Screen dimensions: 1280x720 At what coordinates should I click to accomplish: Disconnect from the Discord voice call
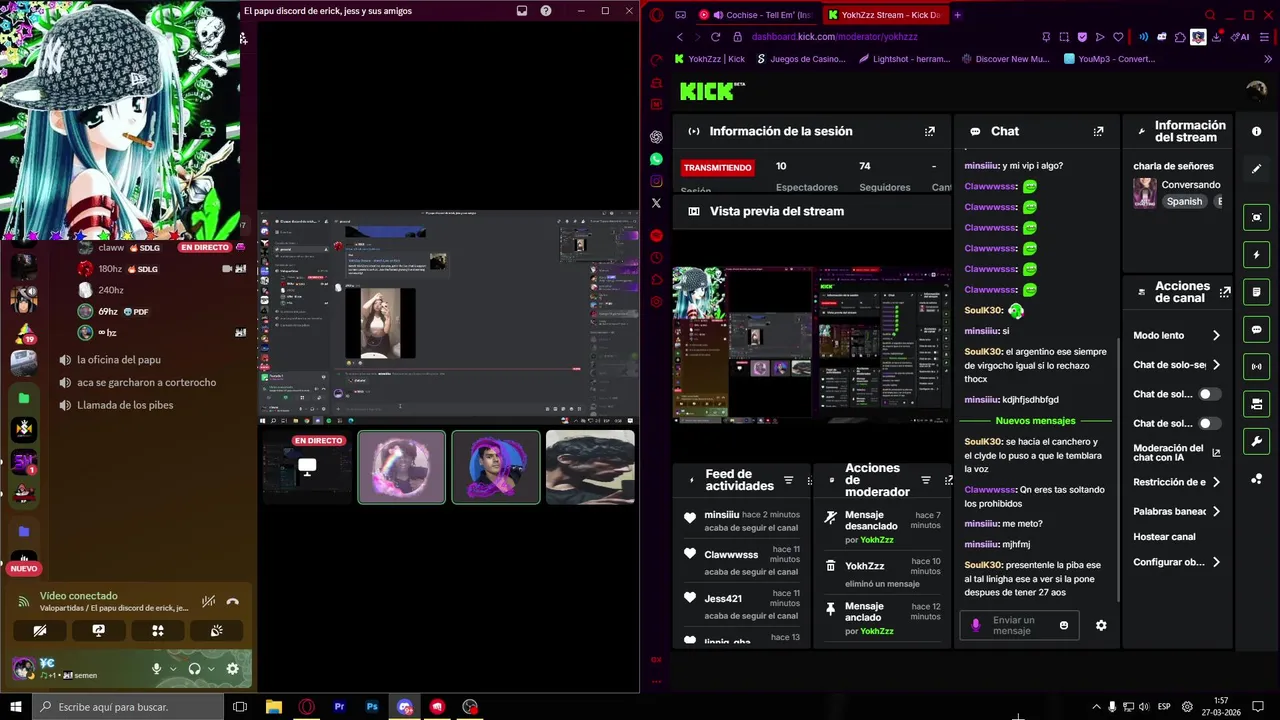coord(232,602)
